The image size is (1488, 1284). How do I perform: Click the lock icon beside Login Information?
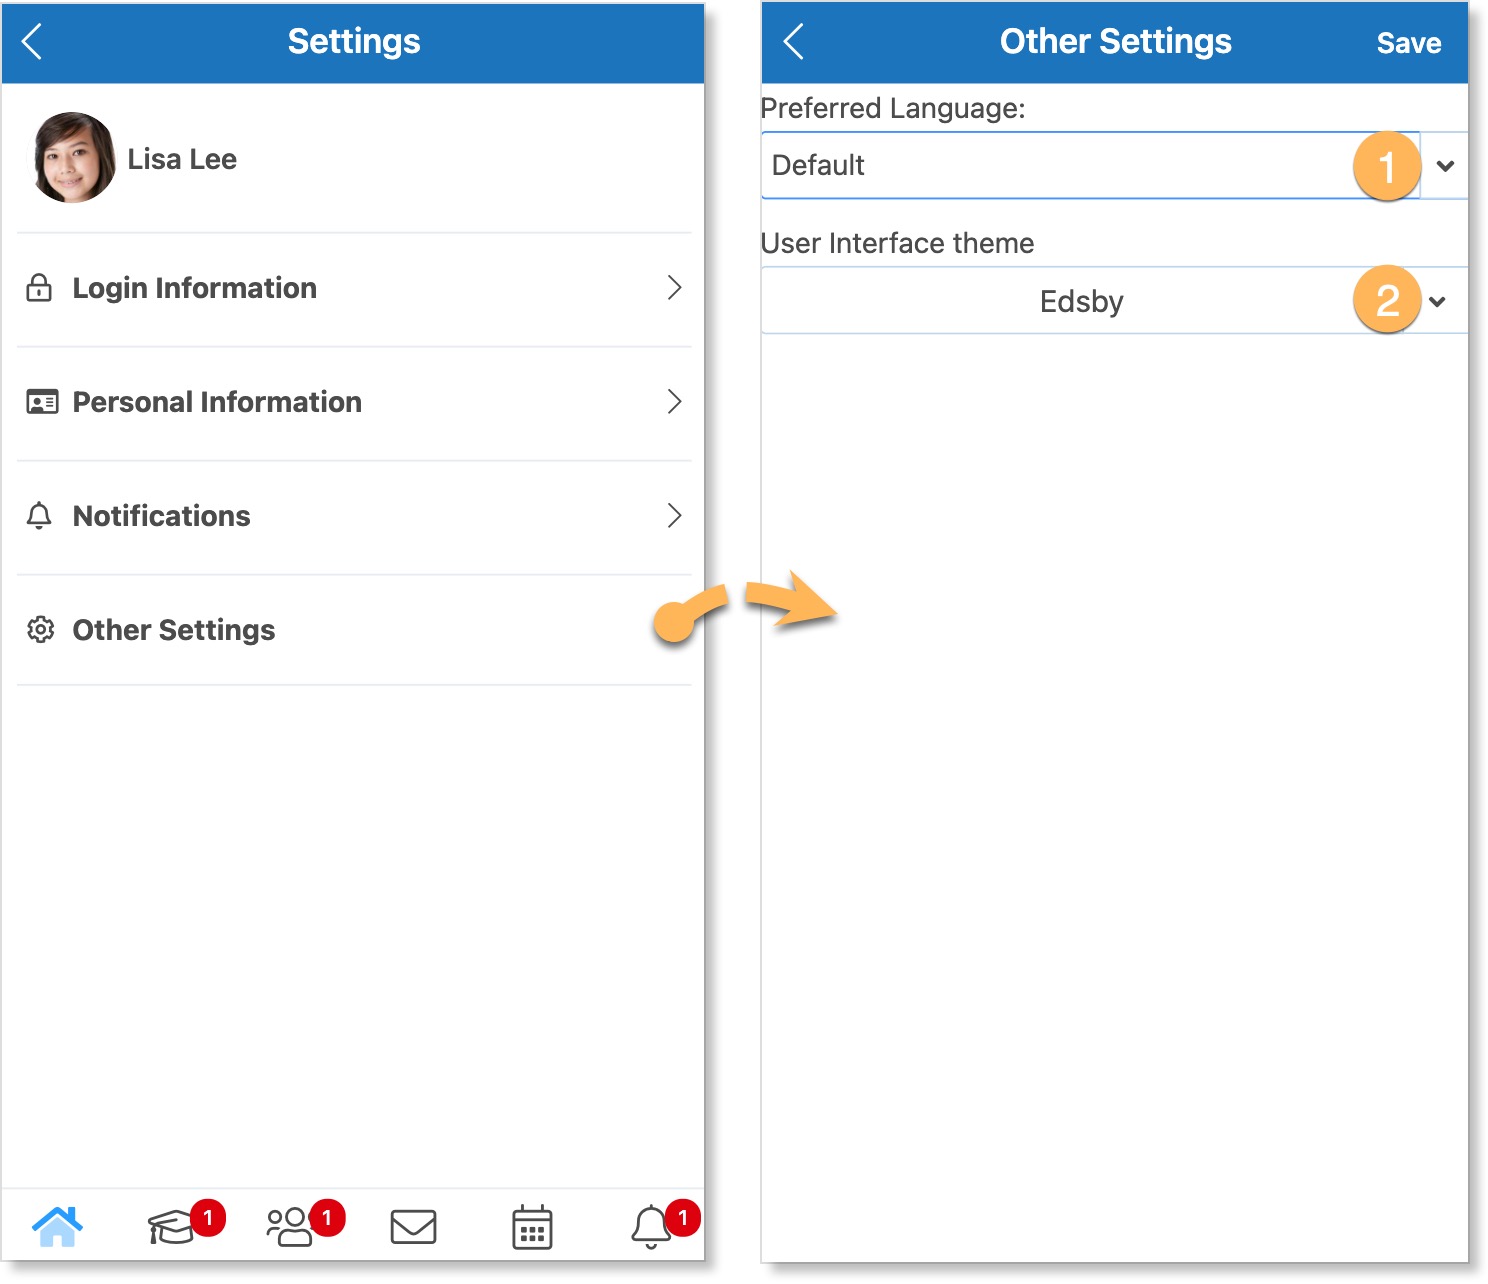[x=39, y=288]
